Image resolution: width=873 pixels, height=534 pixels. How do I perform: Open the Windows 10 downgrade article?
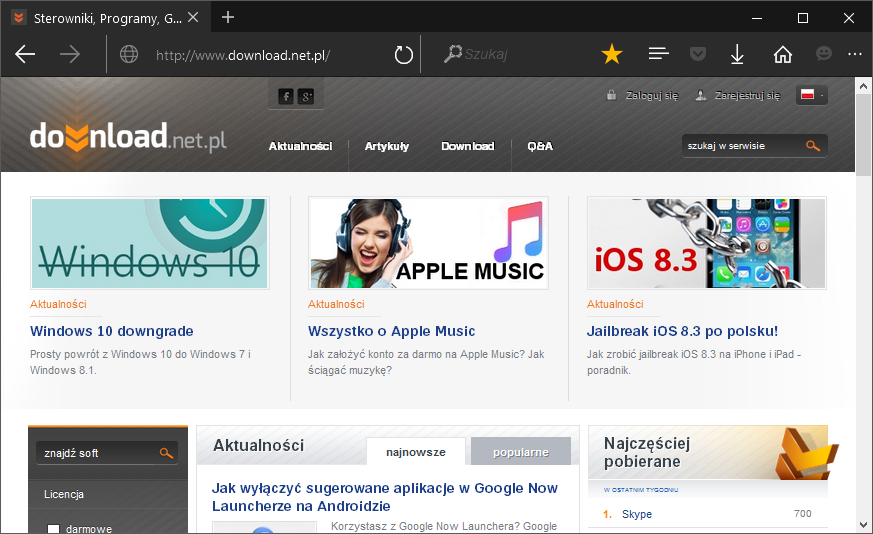pos(111,331)
